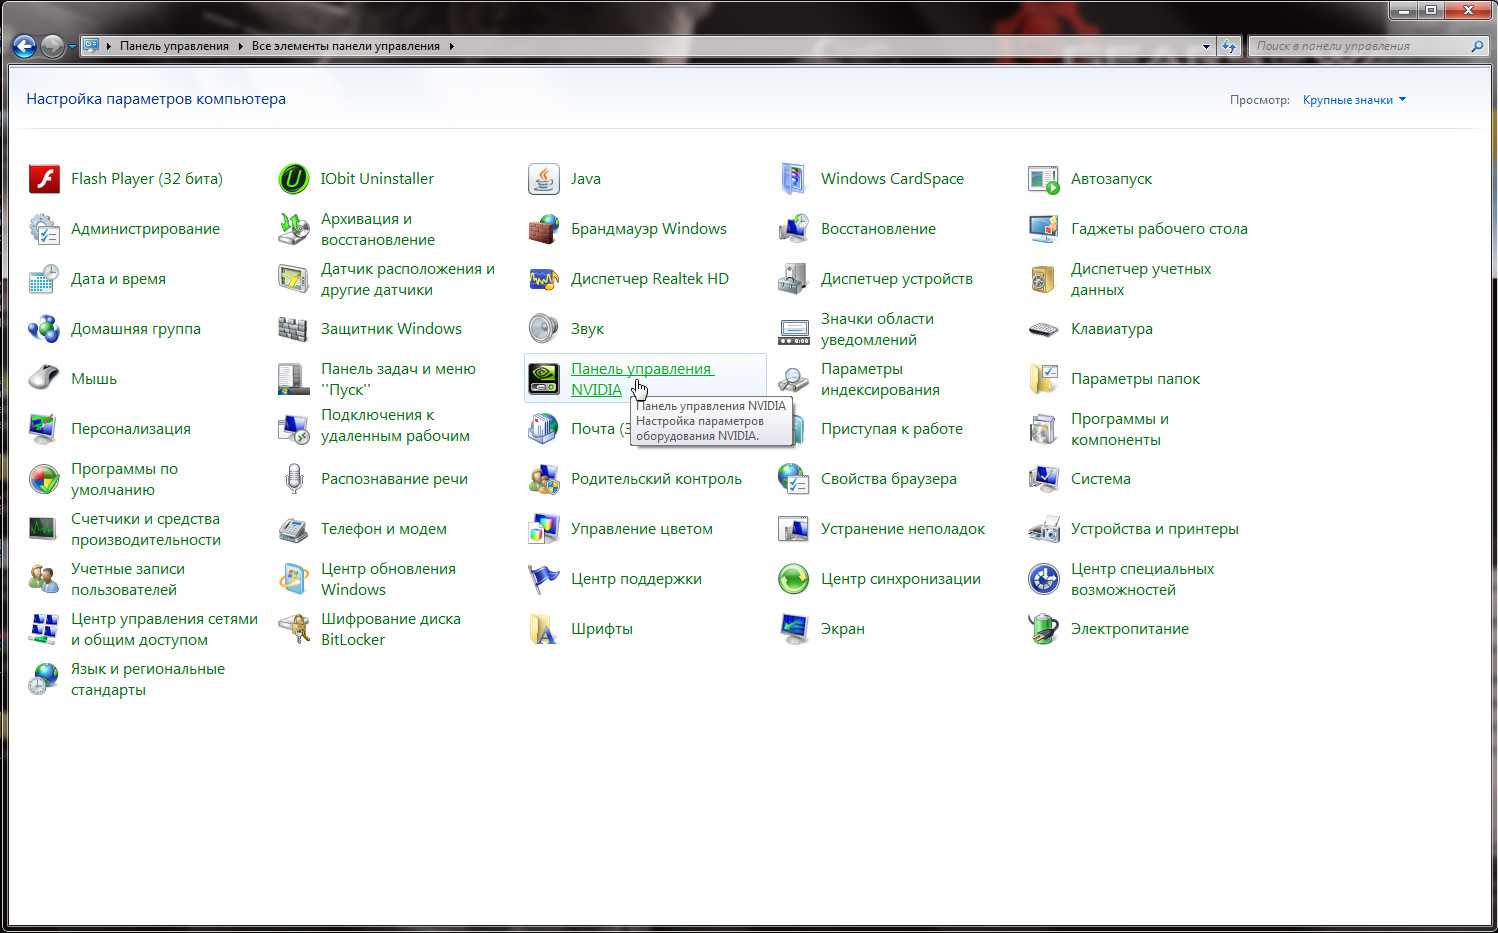Click the Back navigation arrow button

(x=24, y=46)
